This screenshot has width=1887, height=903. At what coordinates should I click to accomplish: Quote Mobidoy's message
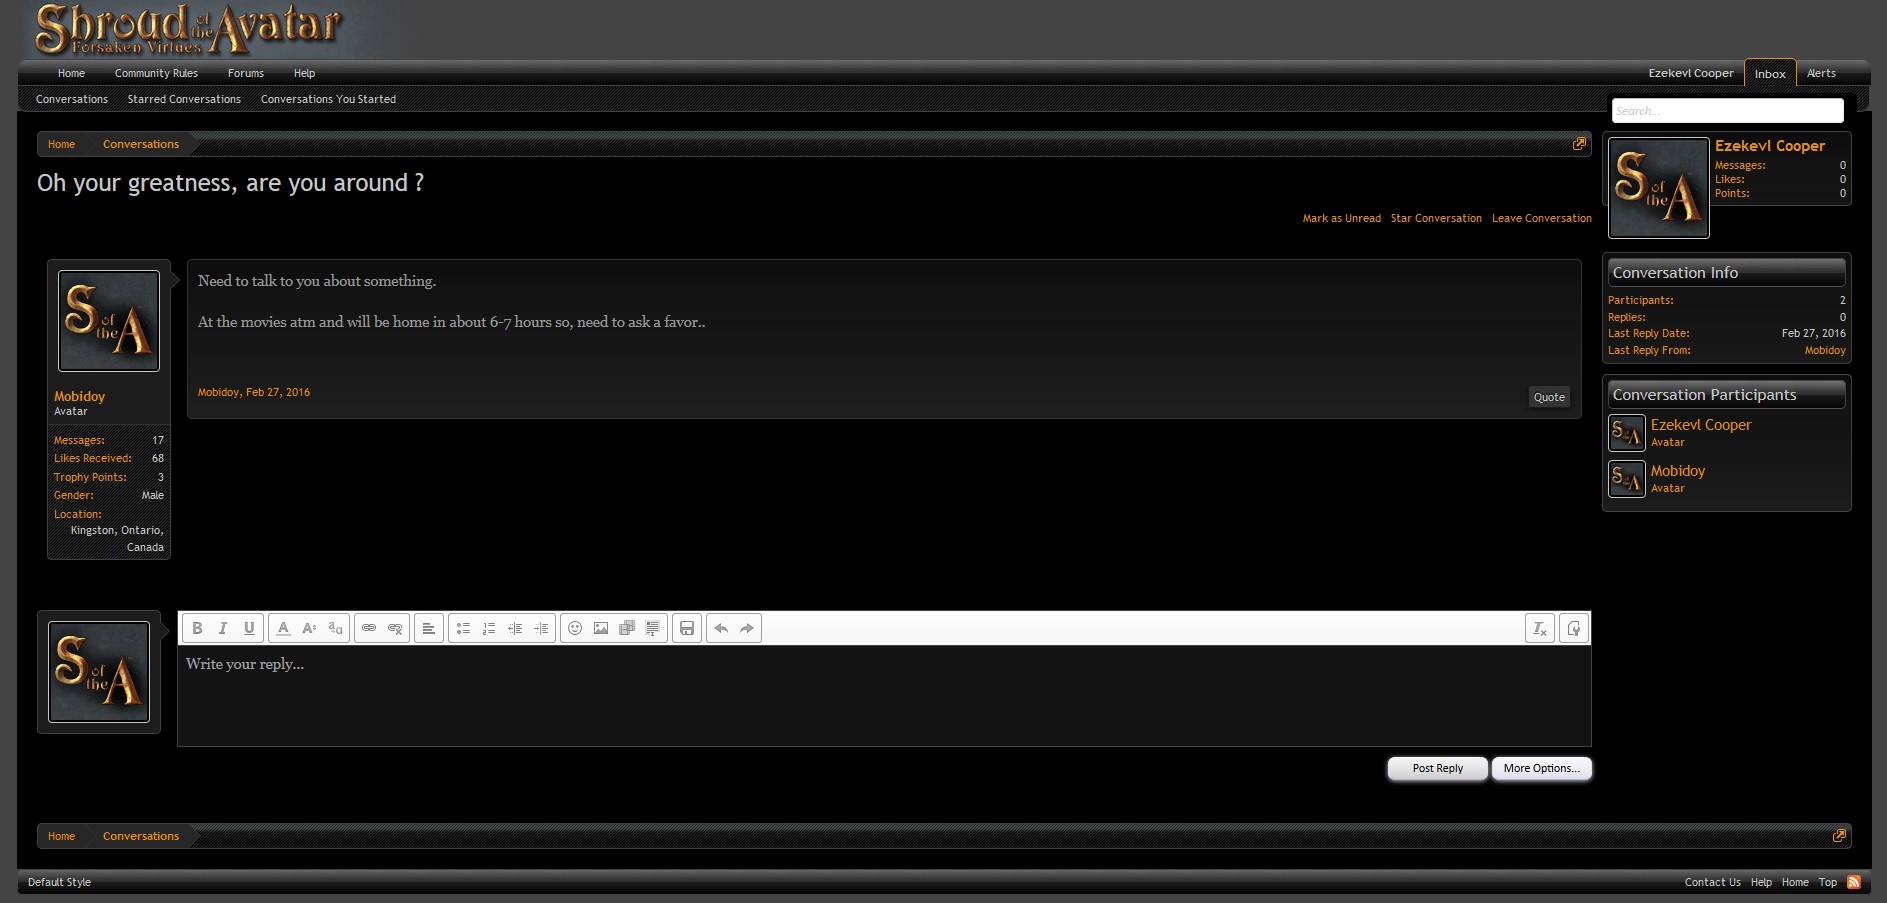point(1549,397)
